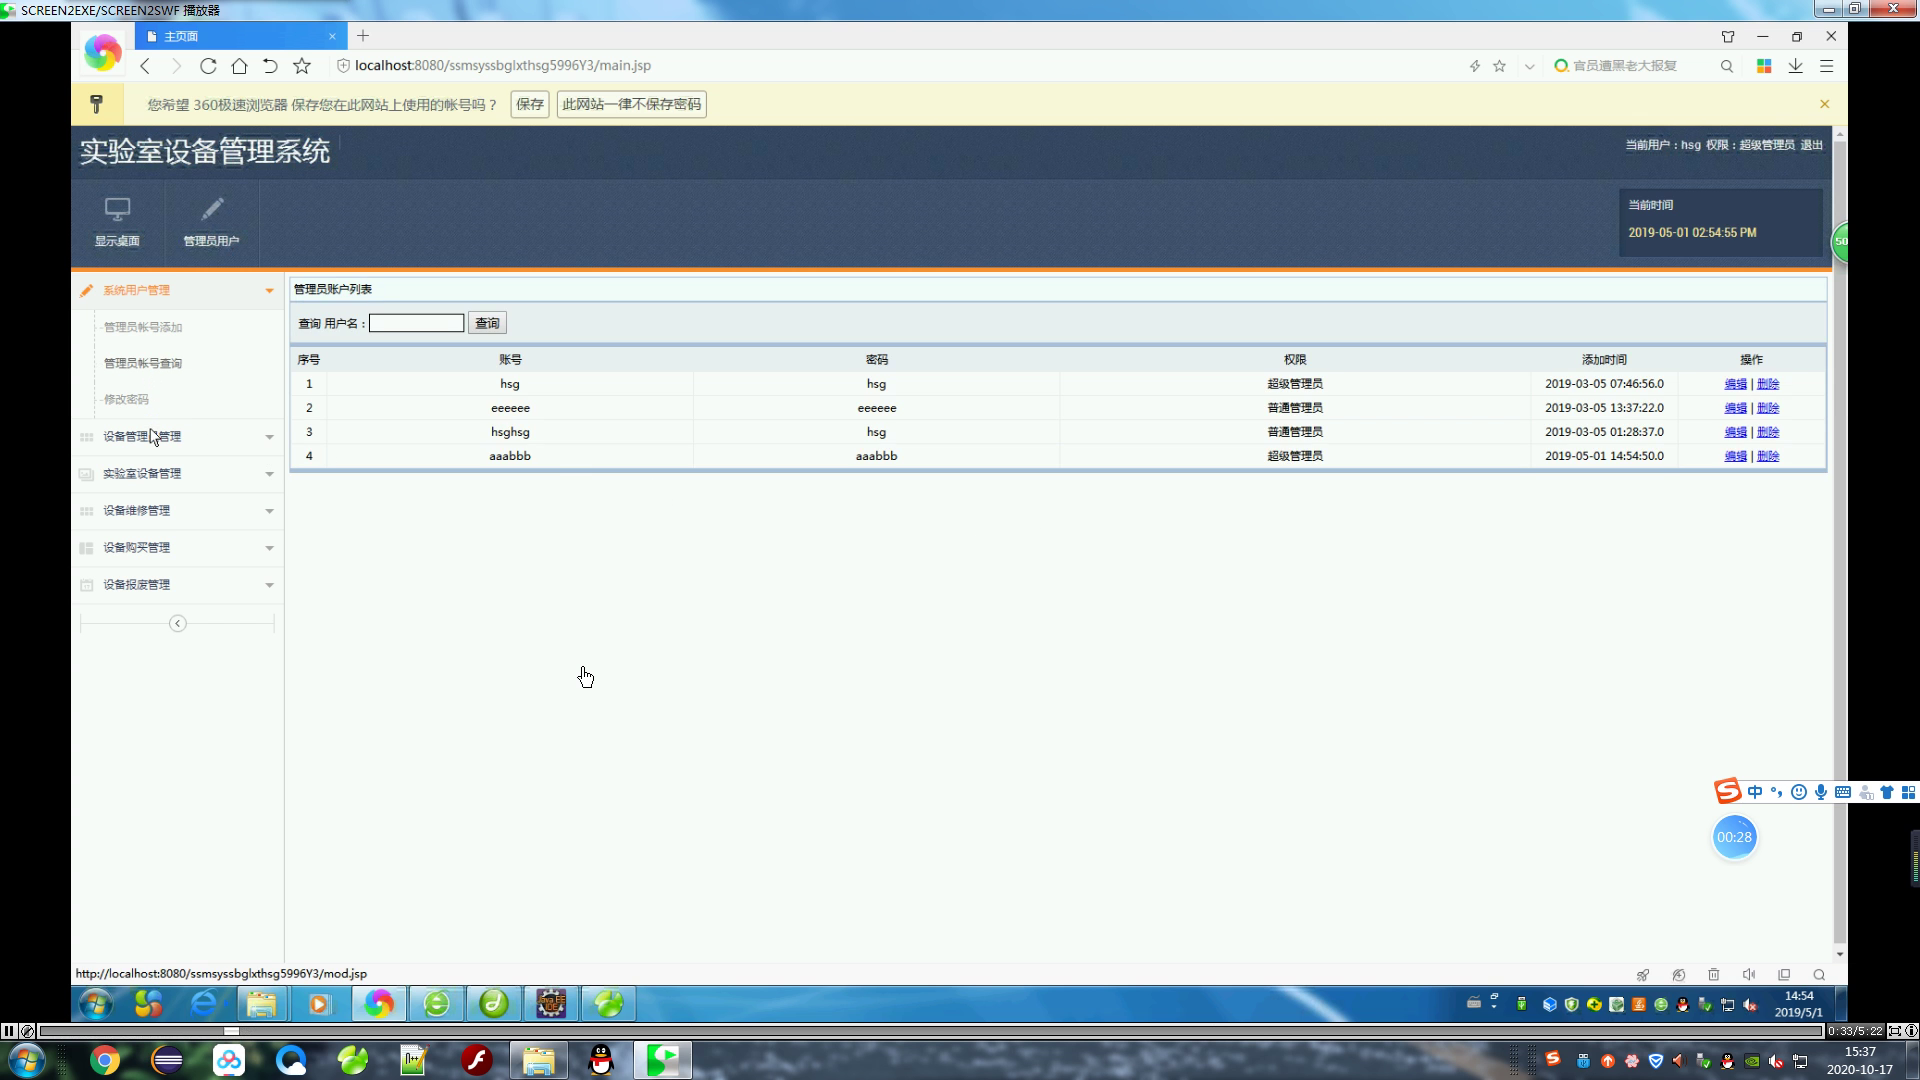Click the 管理员用户 pencil icon
This screenshot has width=1920, height=1080.
click(211, 210)
